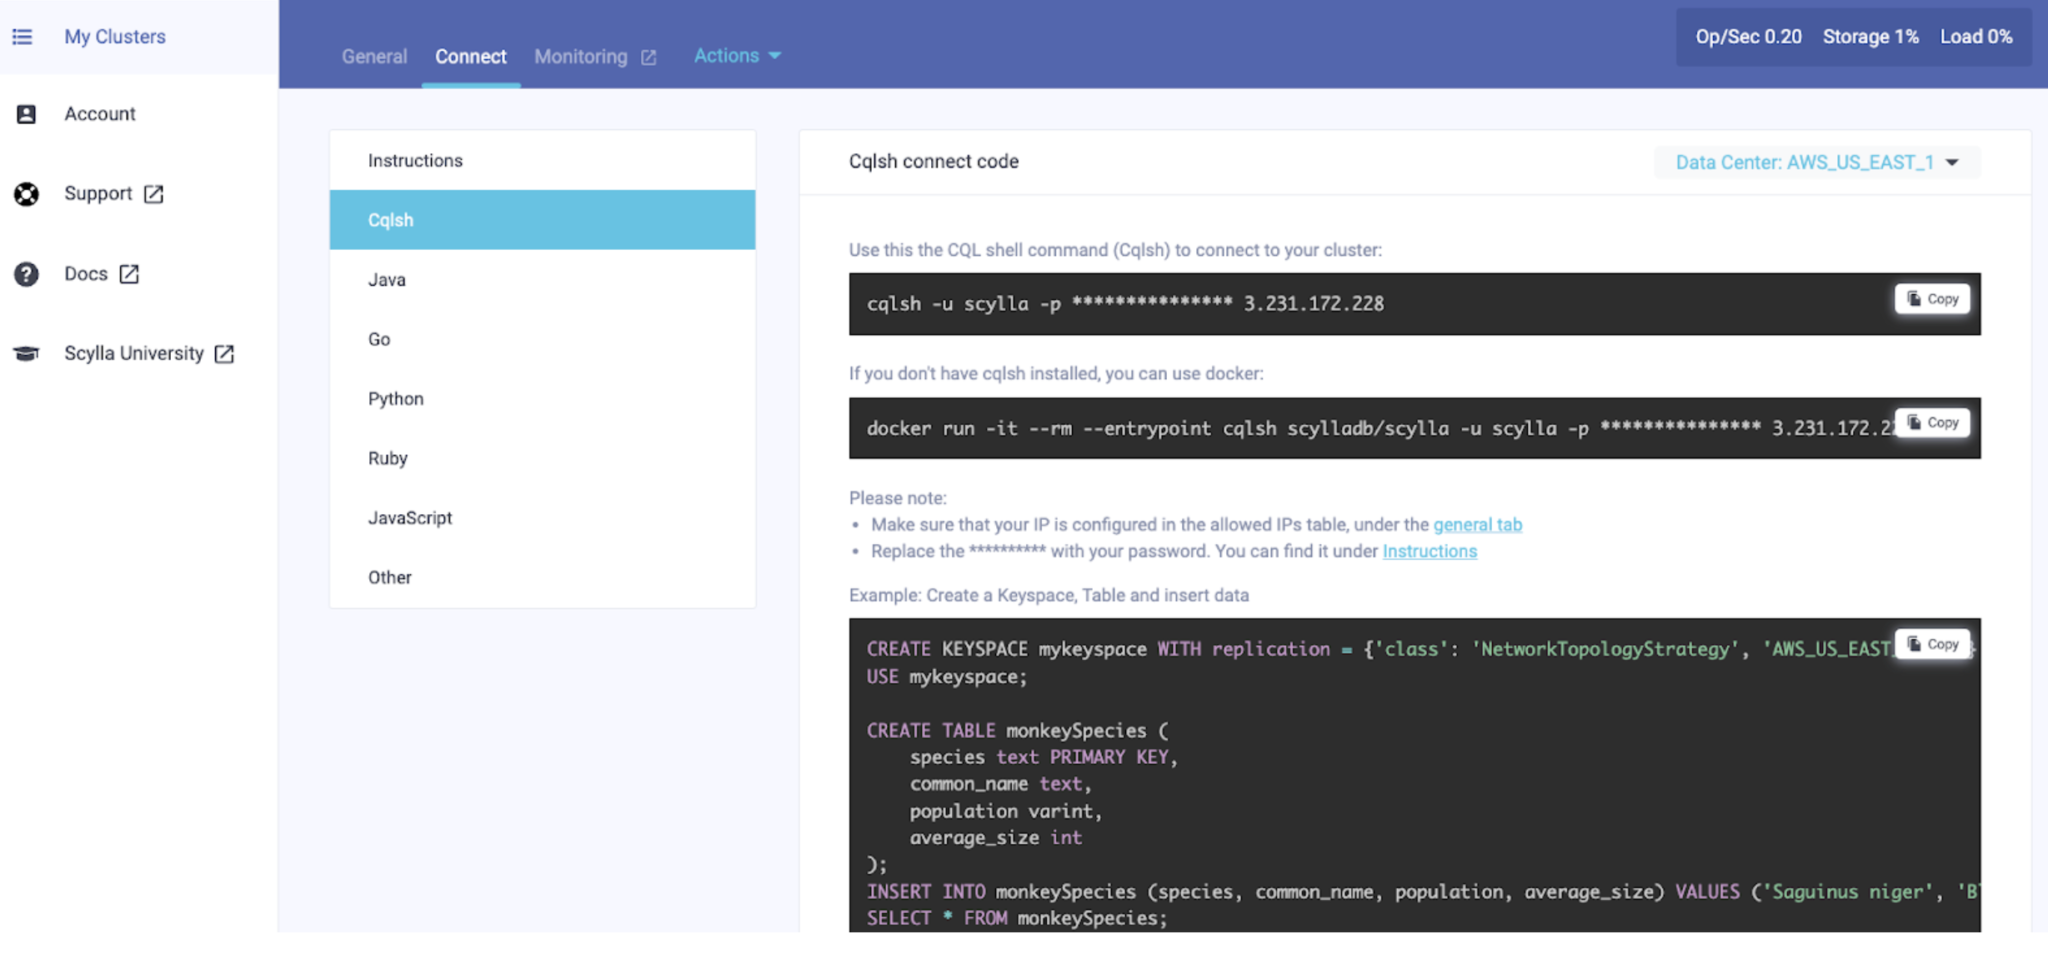
Task: Open the Actions dropdown
Action: [x=737, y=55]
